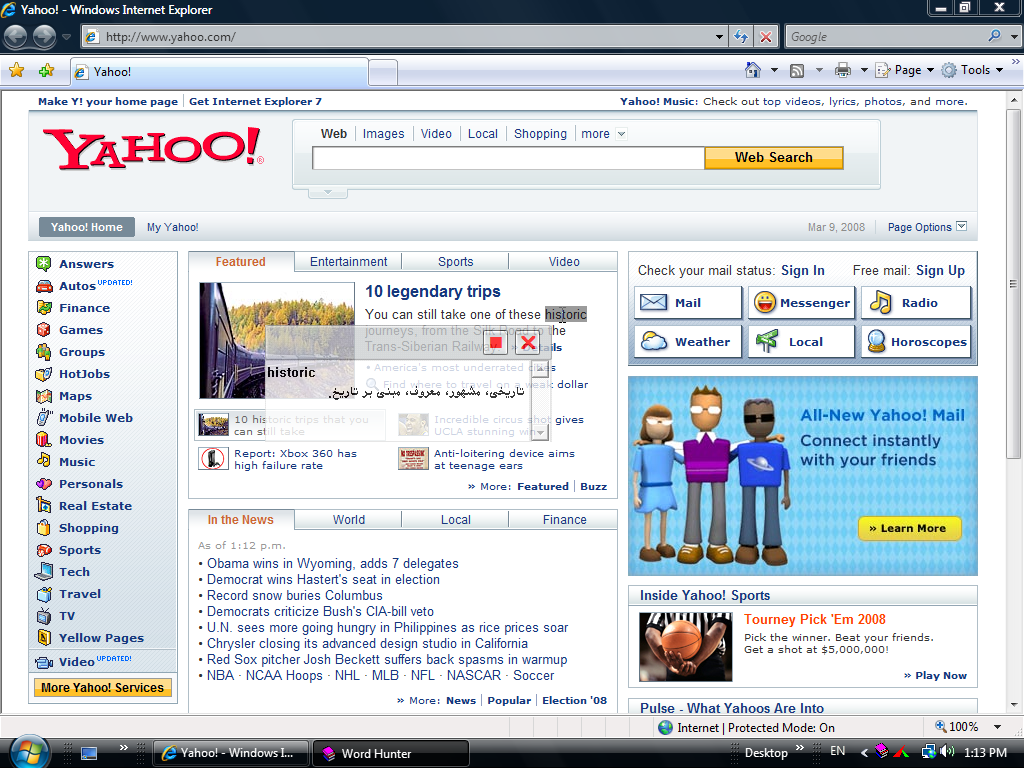Click the Google search magnifier icon
Screen dimensions: 1024x768
click(995, 36)
